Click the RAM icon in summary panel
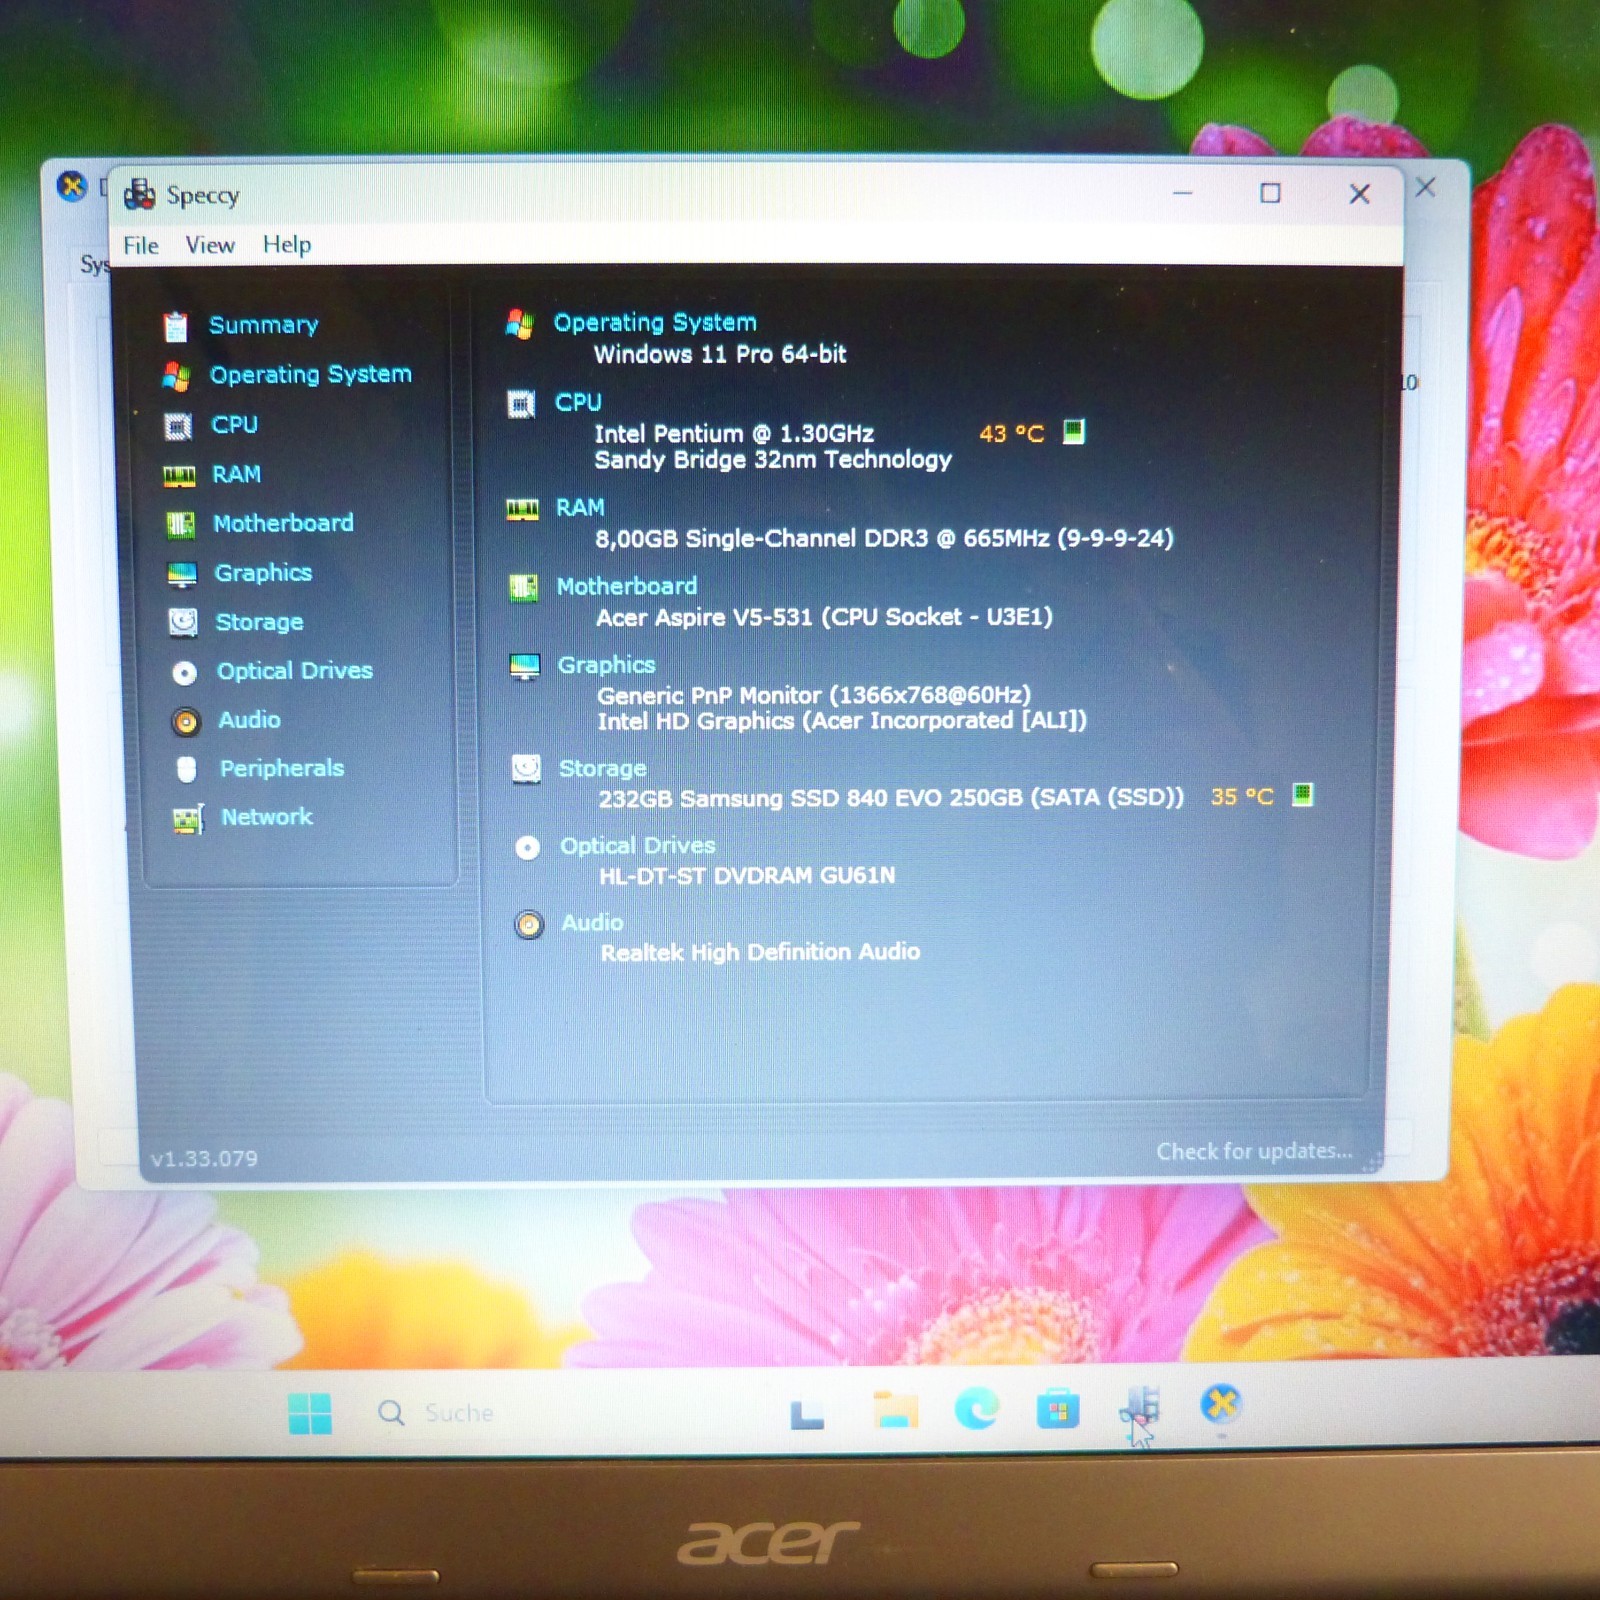Screen dimensions: 1600x1600 pyautogui.click(x=522, y=510)
